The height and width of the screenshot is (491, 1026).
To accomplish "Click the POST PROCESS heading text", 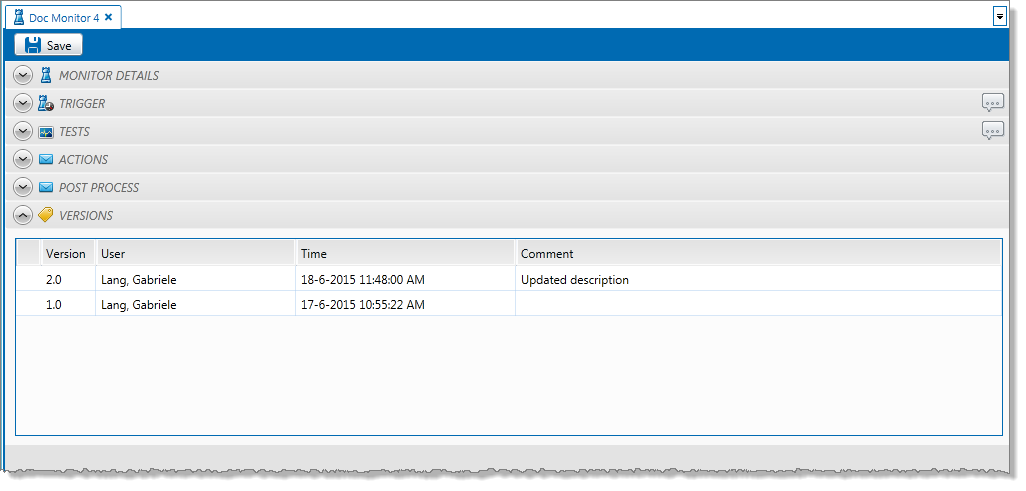I will pyautogui.click(x=99, y=188).
